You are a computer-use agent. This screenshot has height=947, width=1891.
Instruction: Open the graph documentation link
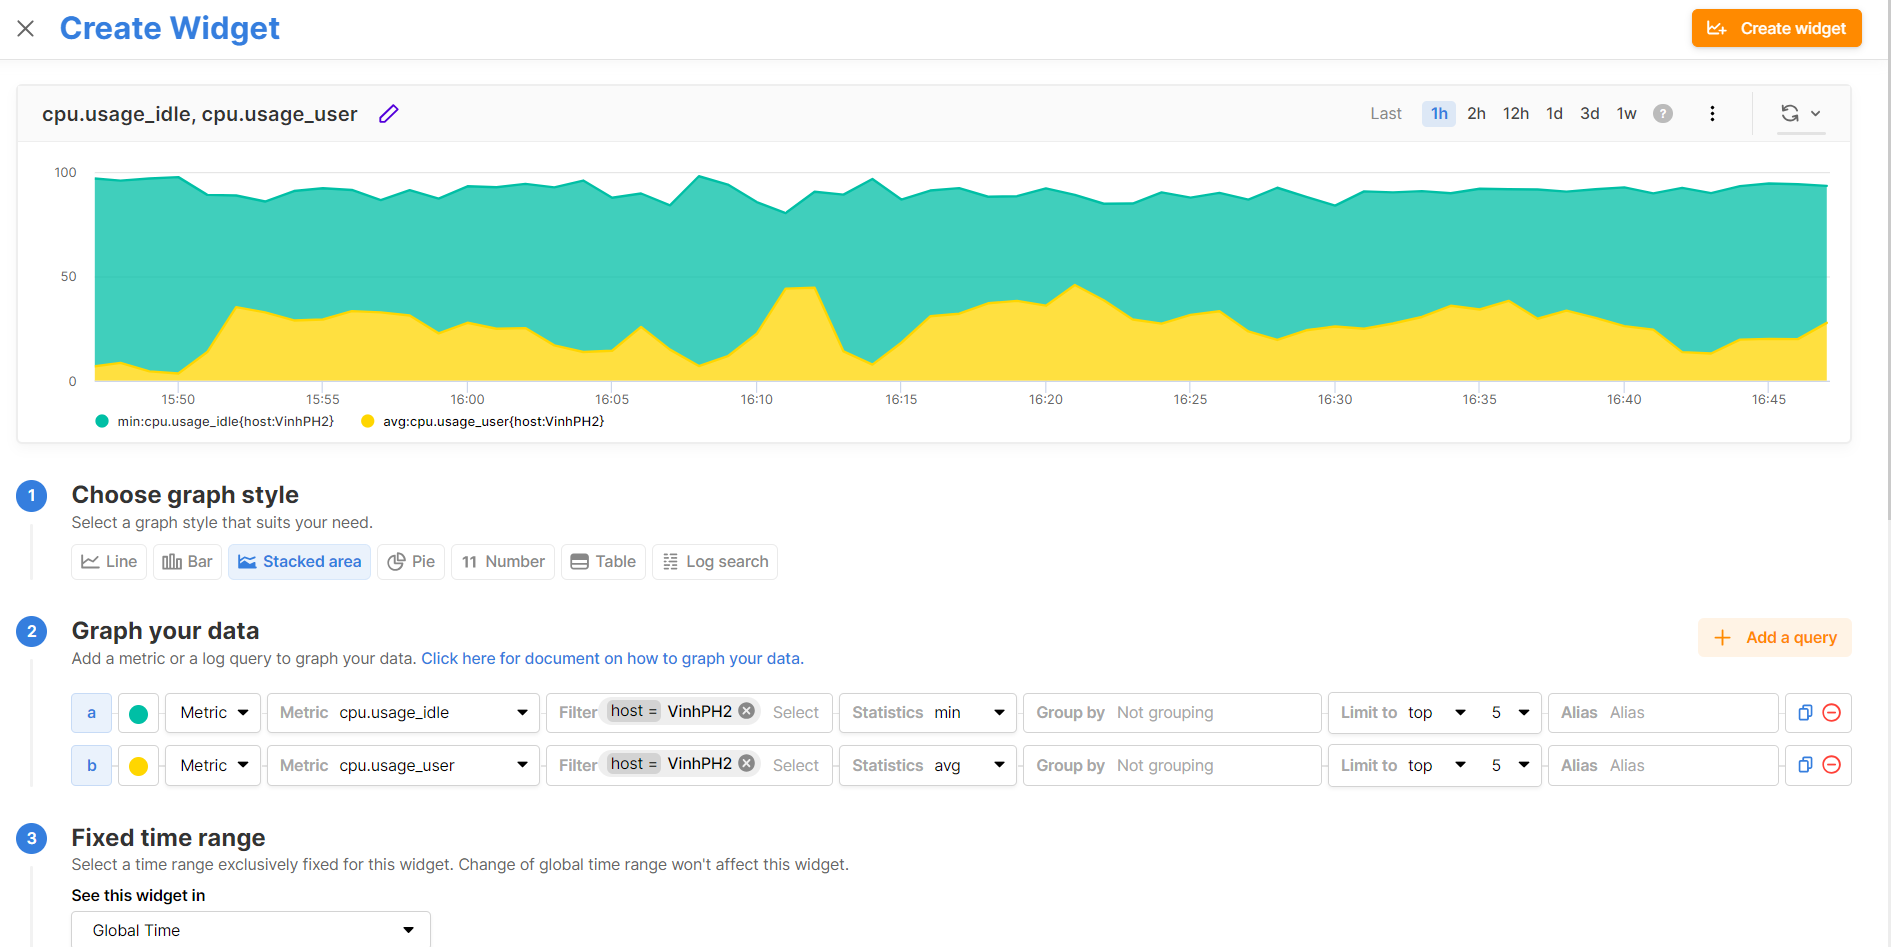(x=612, y=659)
